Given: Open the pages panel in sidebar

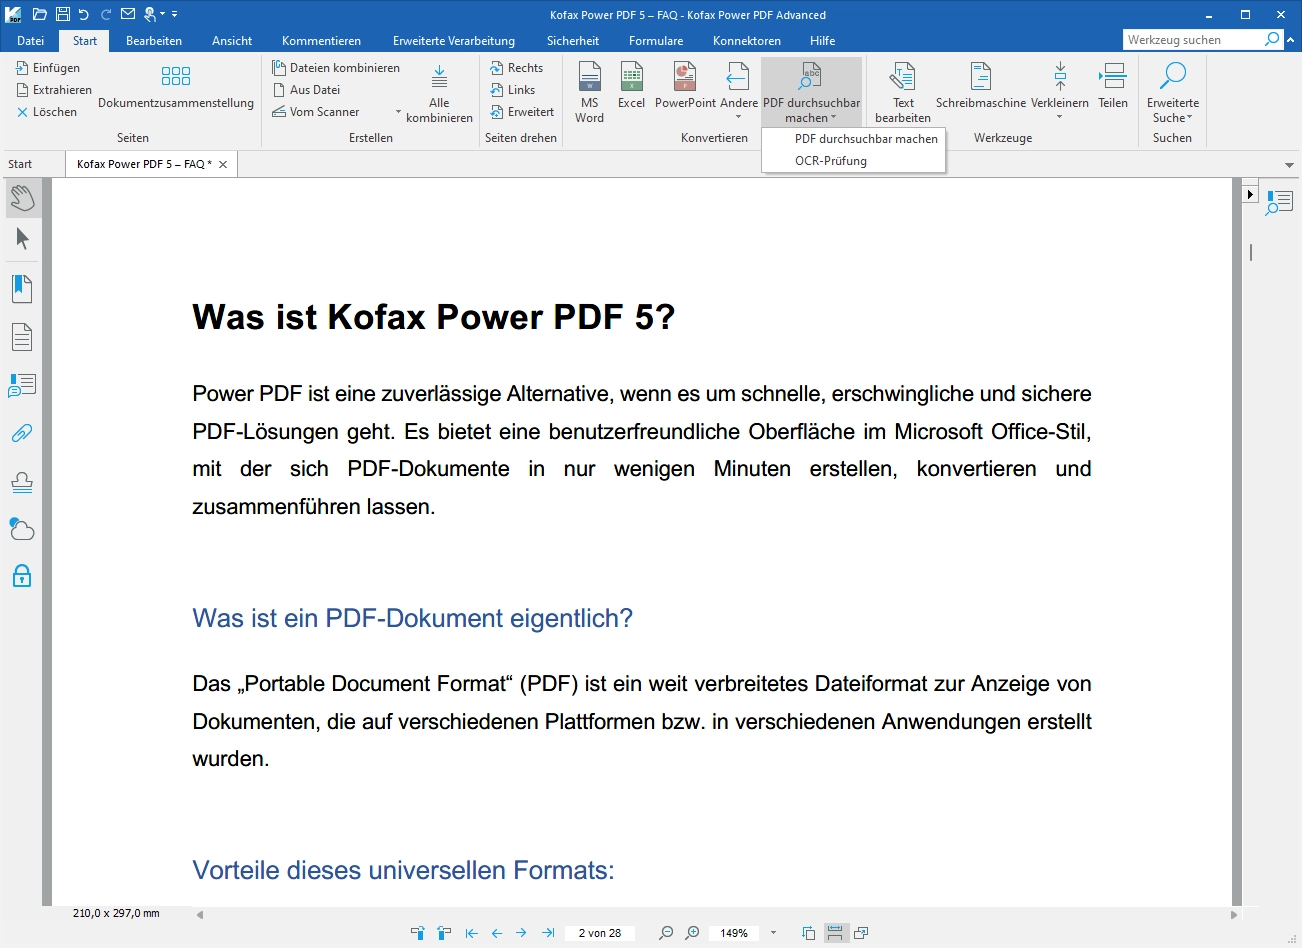Looking at the screenshot, I should click(22, 337).
